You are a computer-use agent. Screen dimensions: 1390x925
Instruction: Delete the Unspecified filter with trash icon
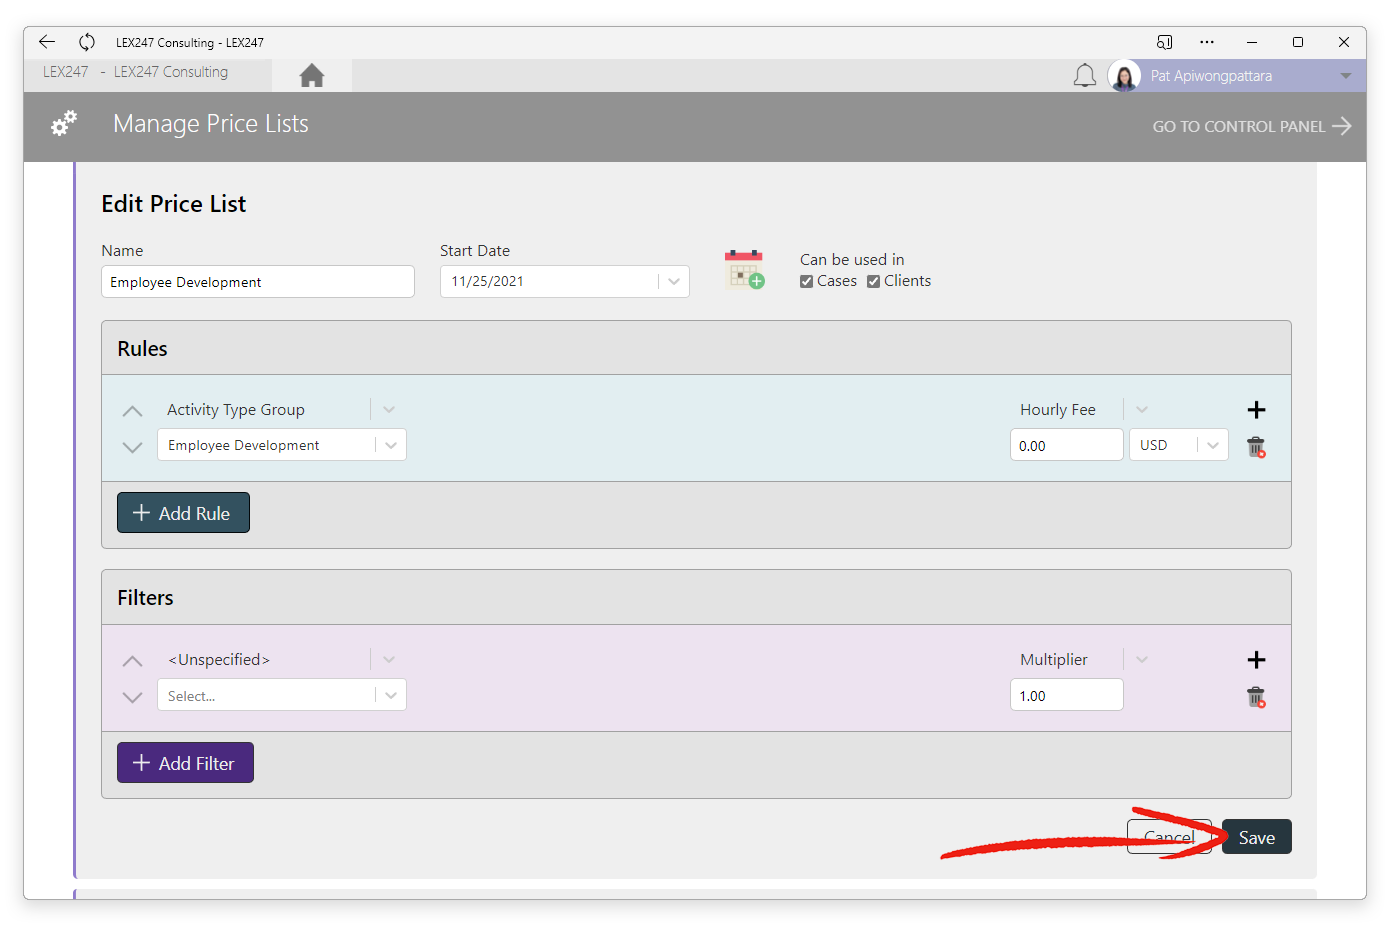click(1256, 697)
